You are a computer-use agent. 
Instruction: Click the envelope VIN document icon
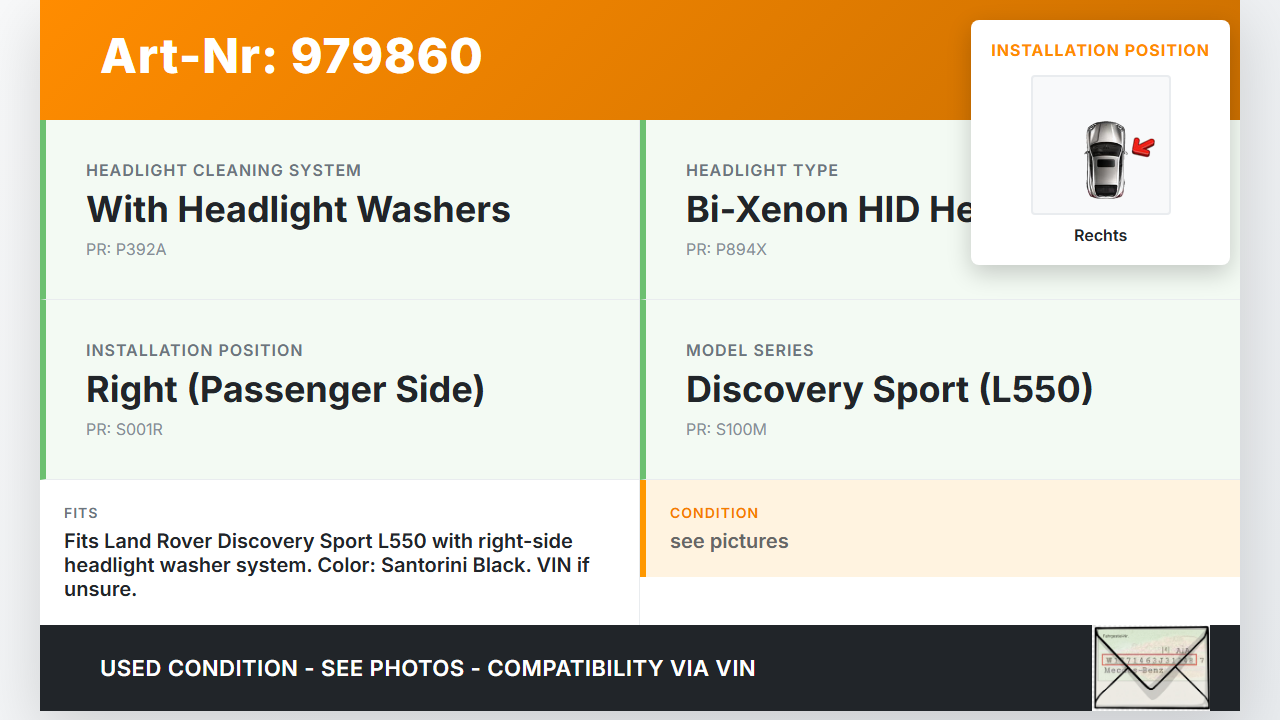pyautogui.click(x=1150, y=667)
